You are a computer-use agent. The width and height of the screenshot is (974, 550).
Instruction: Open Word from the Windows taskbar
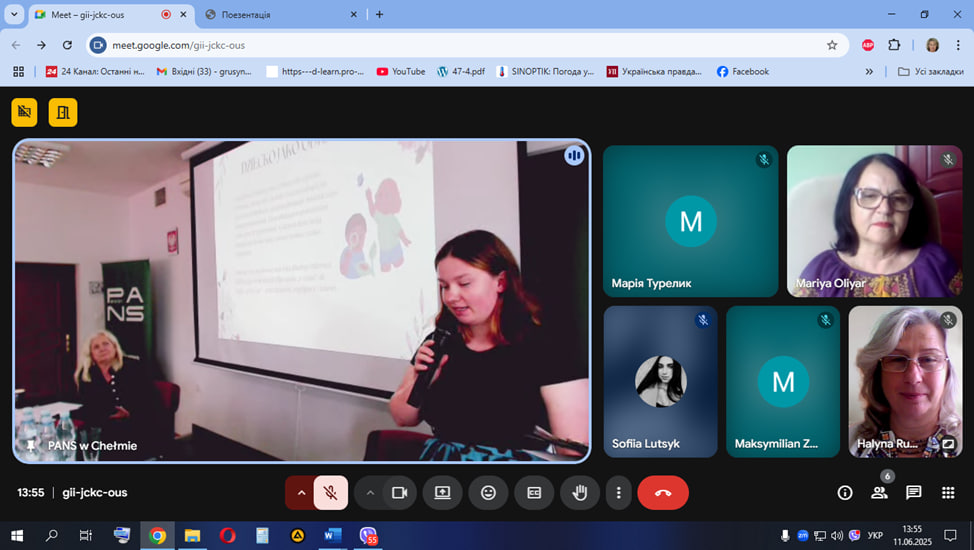332,536
